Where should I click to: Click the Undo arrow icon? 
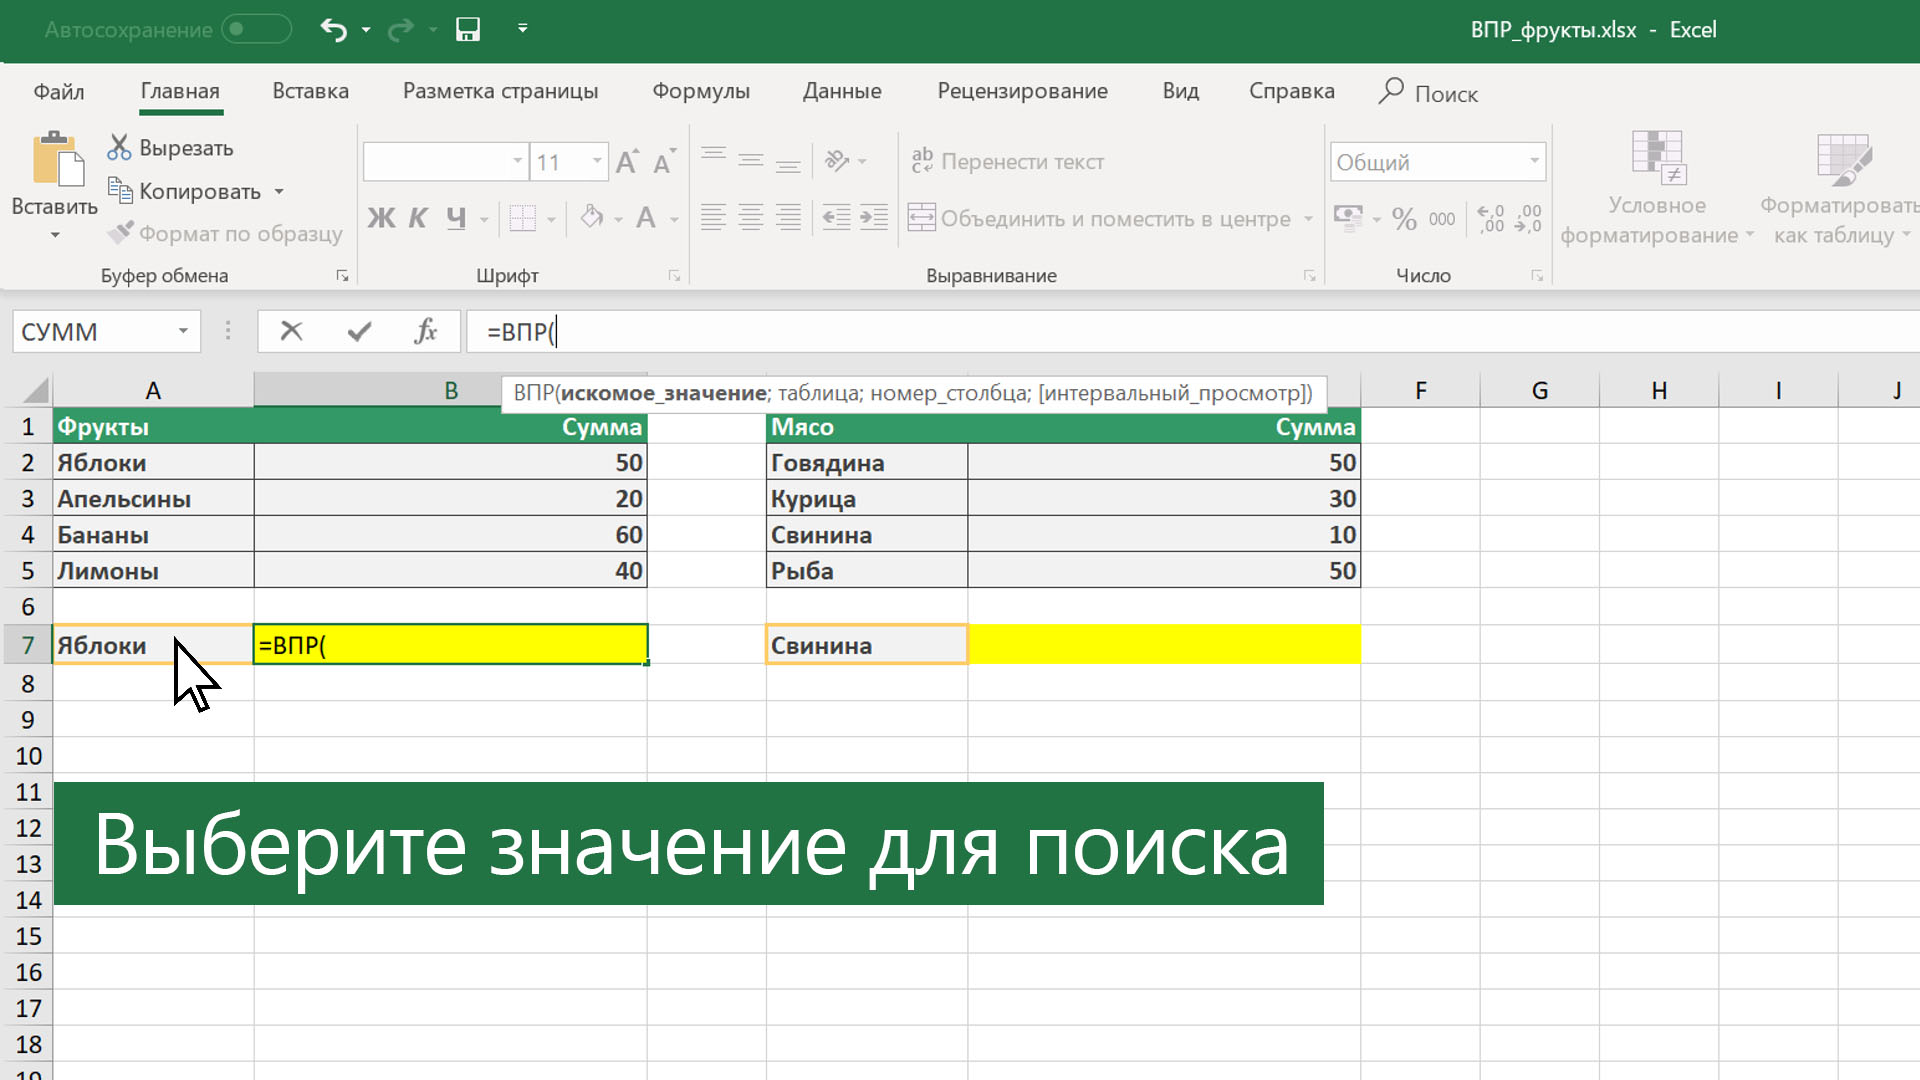click(333, 30)
